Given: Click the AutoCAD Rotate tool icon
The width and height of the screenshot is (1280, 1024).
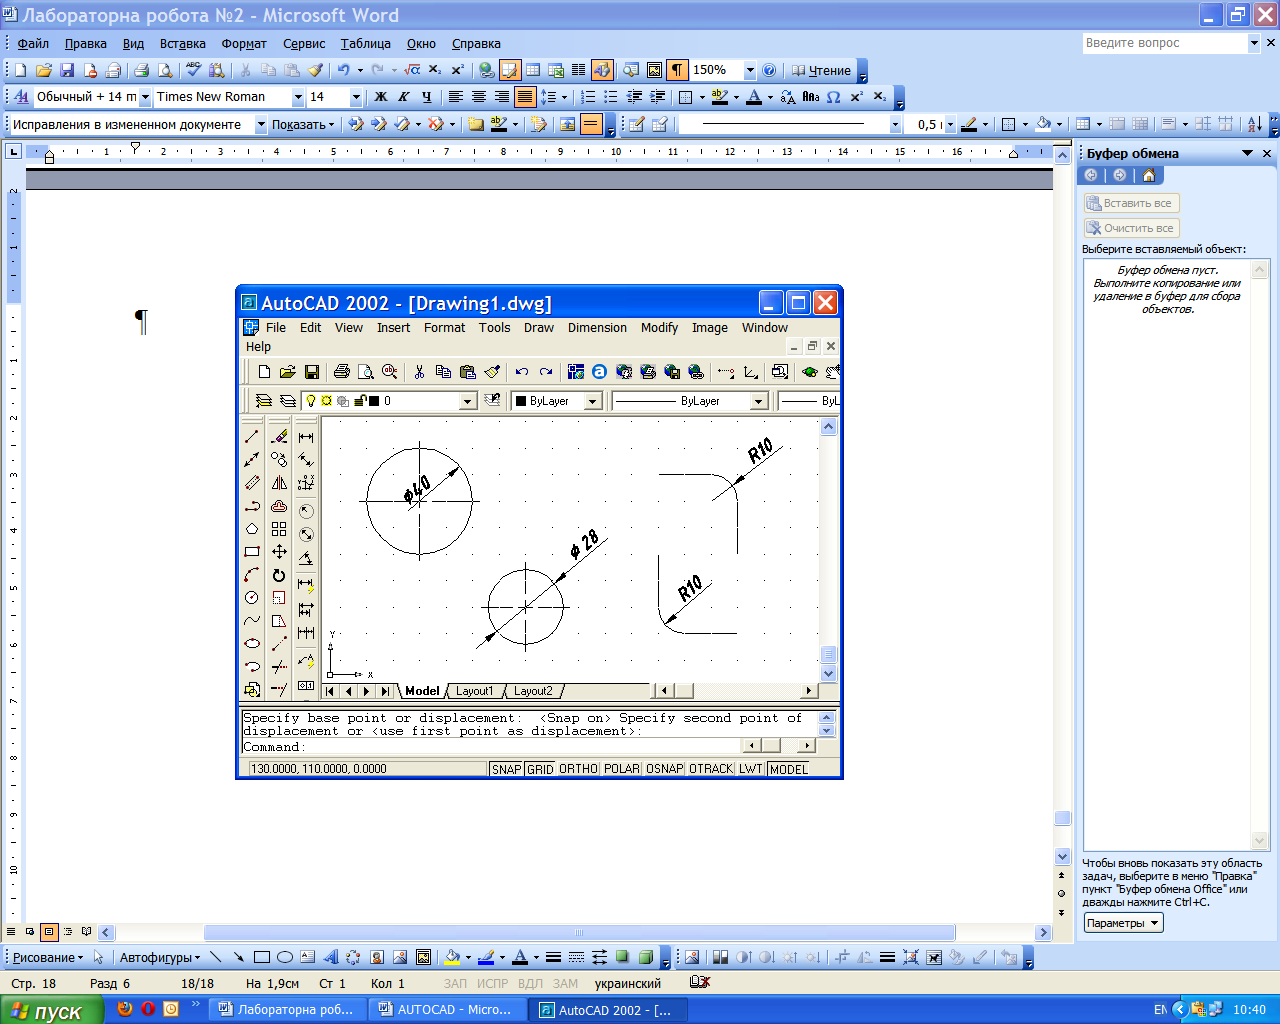Looking at the screenshot, I should click(279, 575).
